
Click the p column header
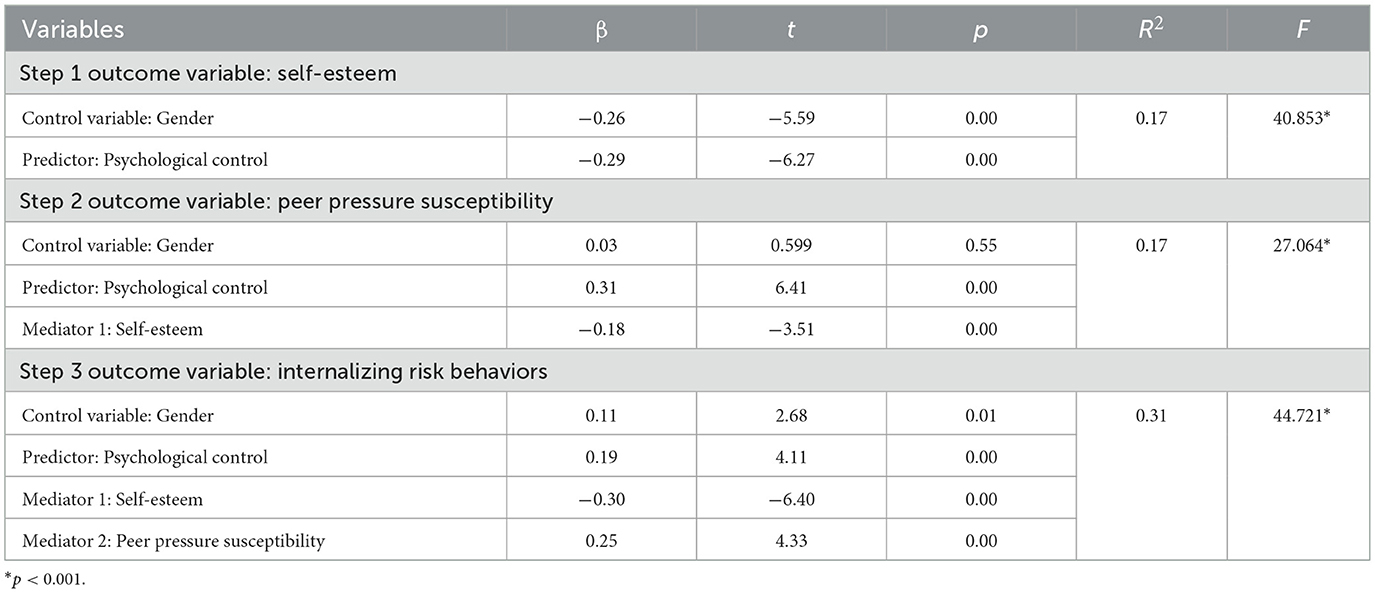pos(981,29)
